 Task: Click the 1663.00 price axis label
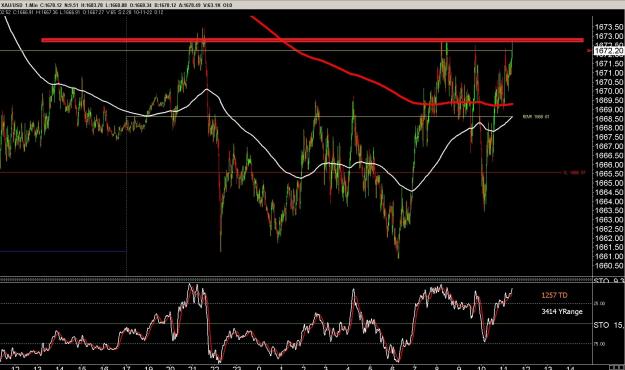609,220
